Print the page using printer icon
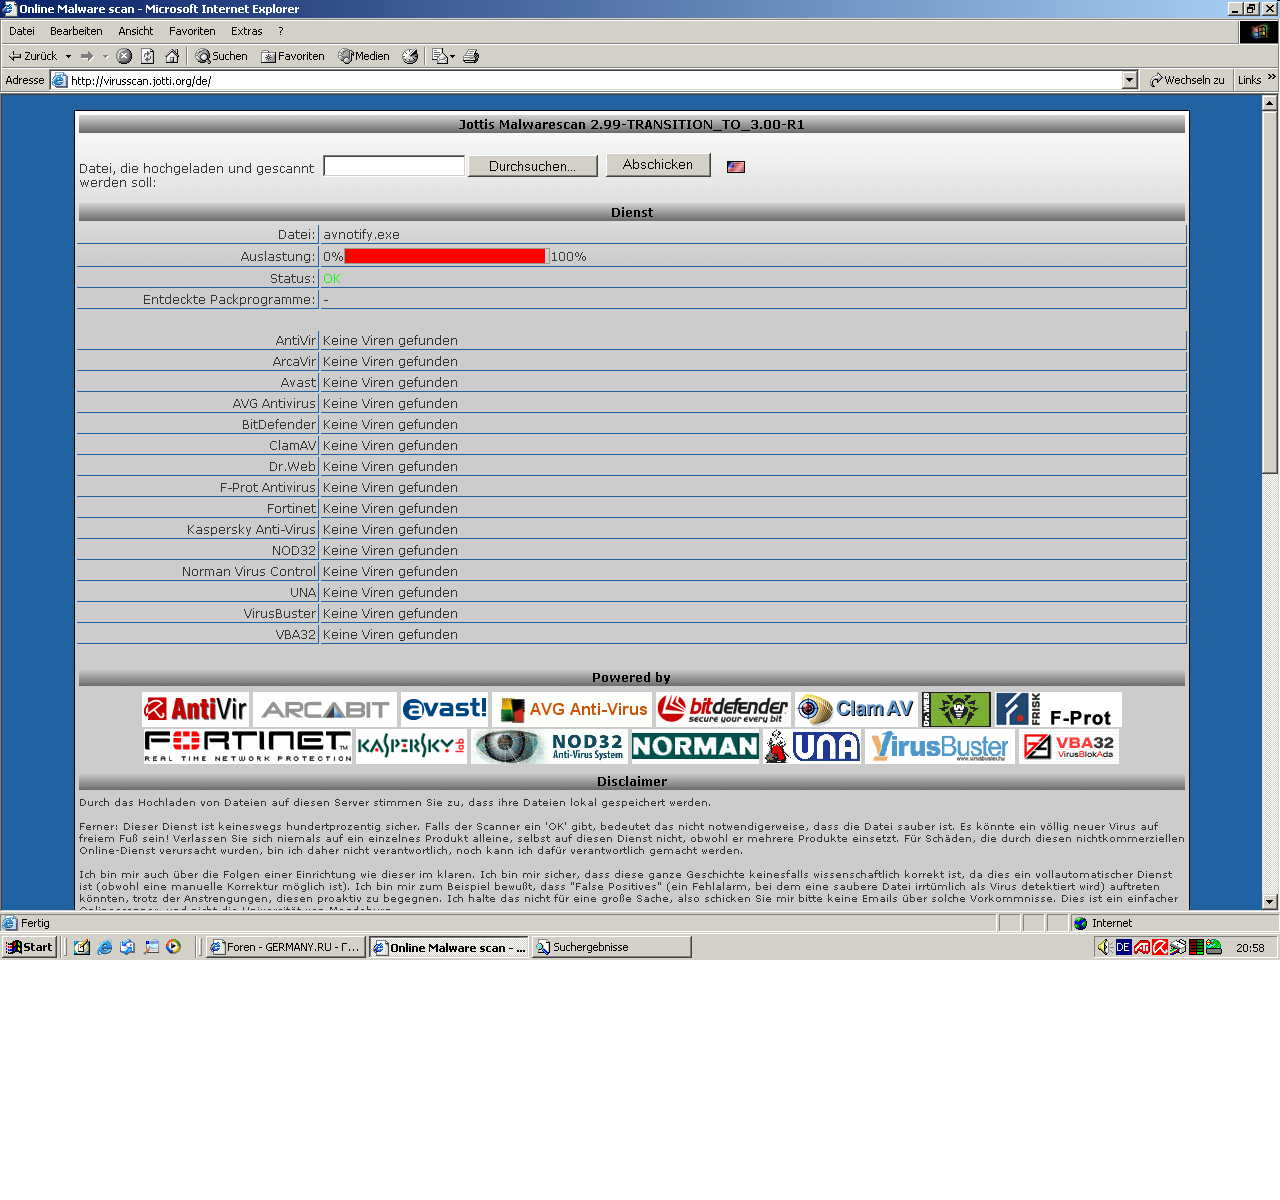The image size is (1280, 1200). 471,56
